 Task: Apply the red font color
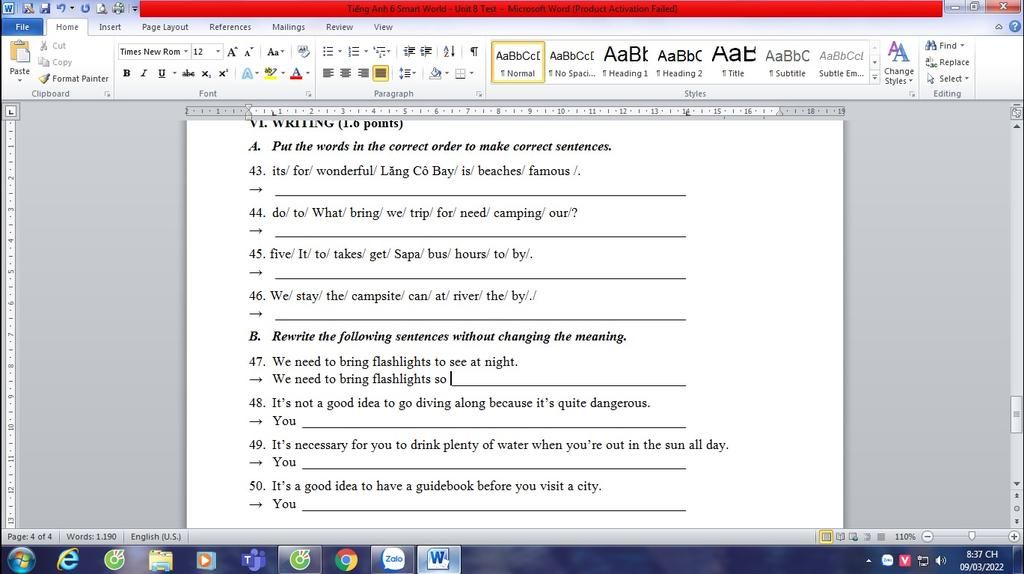click(296, 73)
